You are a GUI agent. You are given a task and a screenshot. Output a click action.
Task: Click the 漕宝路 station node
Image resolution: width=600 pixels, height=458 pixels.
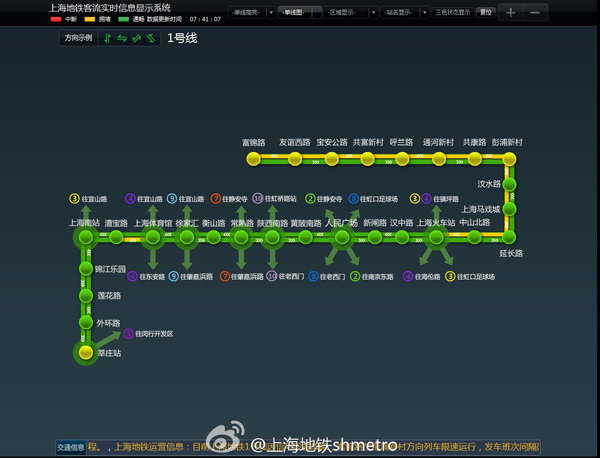tap(116, 237)
